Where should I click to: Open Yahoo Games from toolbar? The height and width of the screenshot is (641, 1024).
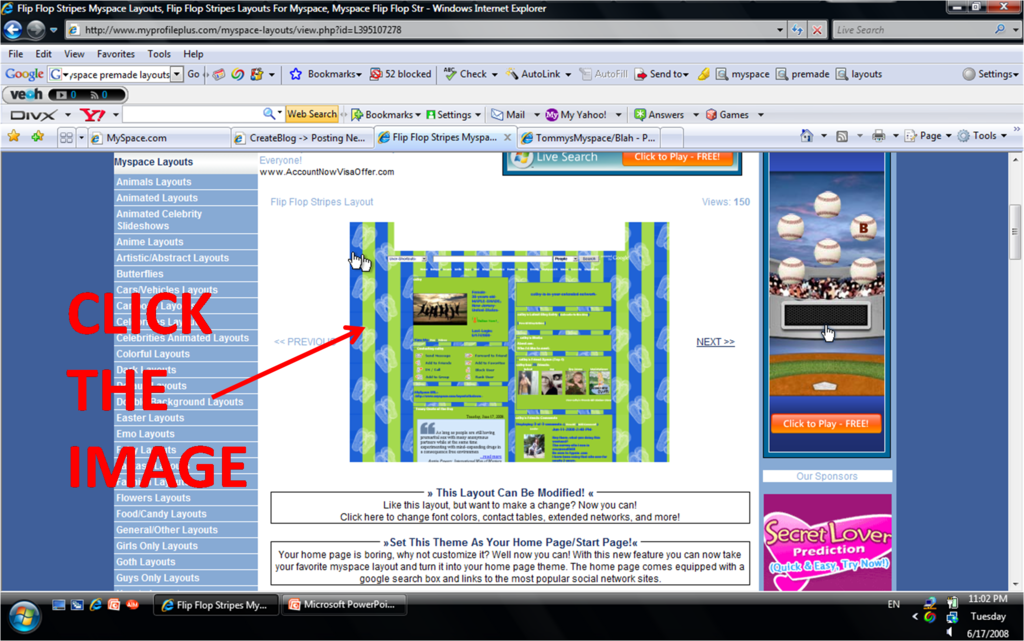[x=727, y=115]
